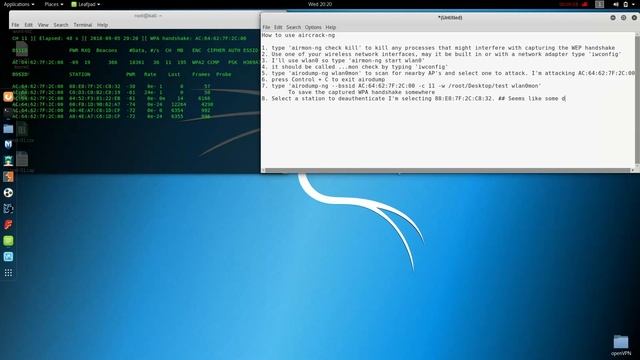Select the green Leafpad dock icon
Image resolution: width=640 pixels, height=360 pixels.
pyautogui.click(x=8, y=240)
